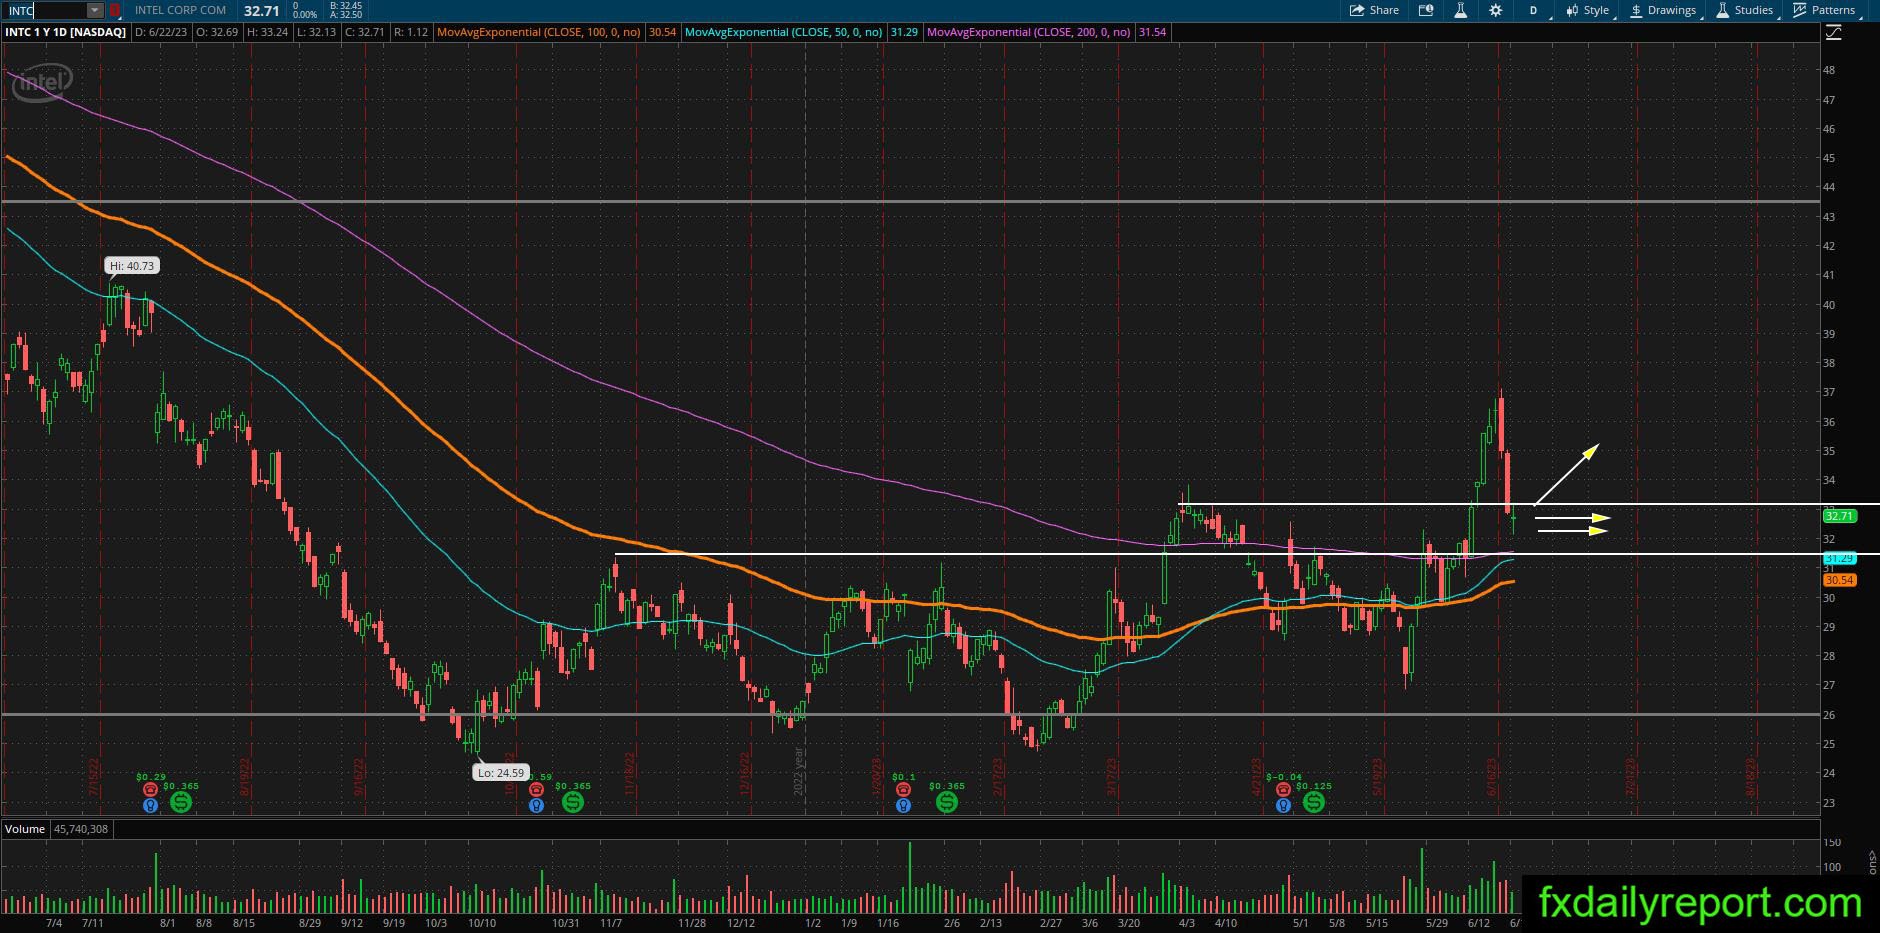Screen dimensions: 1880x933
Task: Open the Patterns menu
Action: 1825,10
